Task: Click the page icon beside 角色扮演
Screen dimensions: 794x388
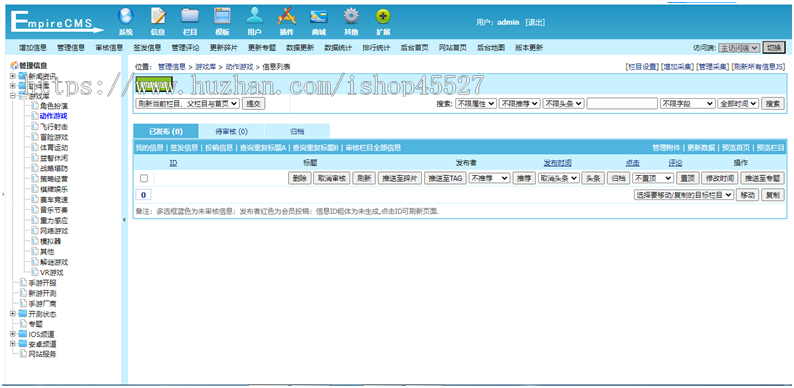Action: 34,106
